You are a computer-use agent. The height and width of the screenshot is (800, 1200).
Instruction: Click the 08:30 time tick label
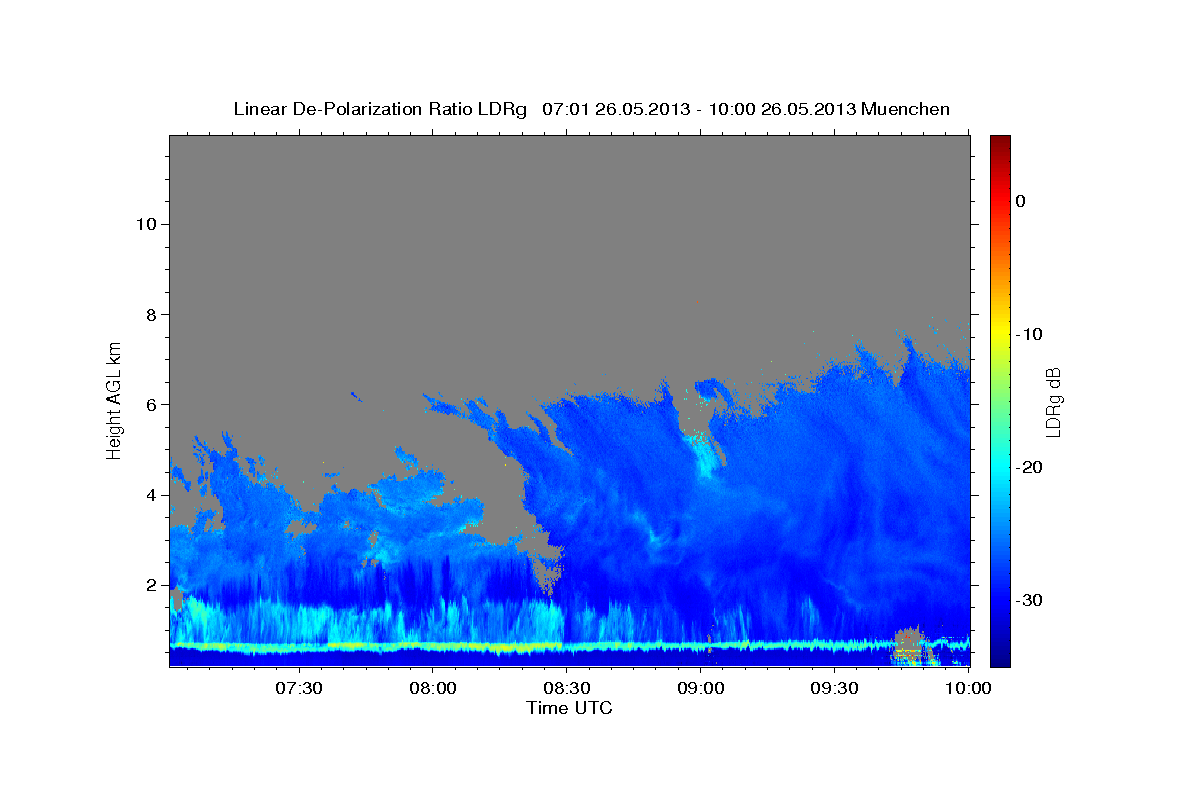coord(566,689)
